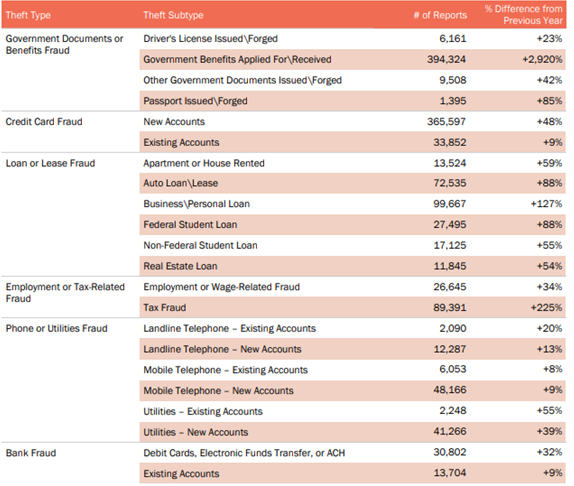The height and width of the screenshot is (486, 574).
Task: Click the # of Reports column header
Action: pyautogui.click(x=440, y=15)
